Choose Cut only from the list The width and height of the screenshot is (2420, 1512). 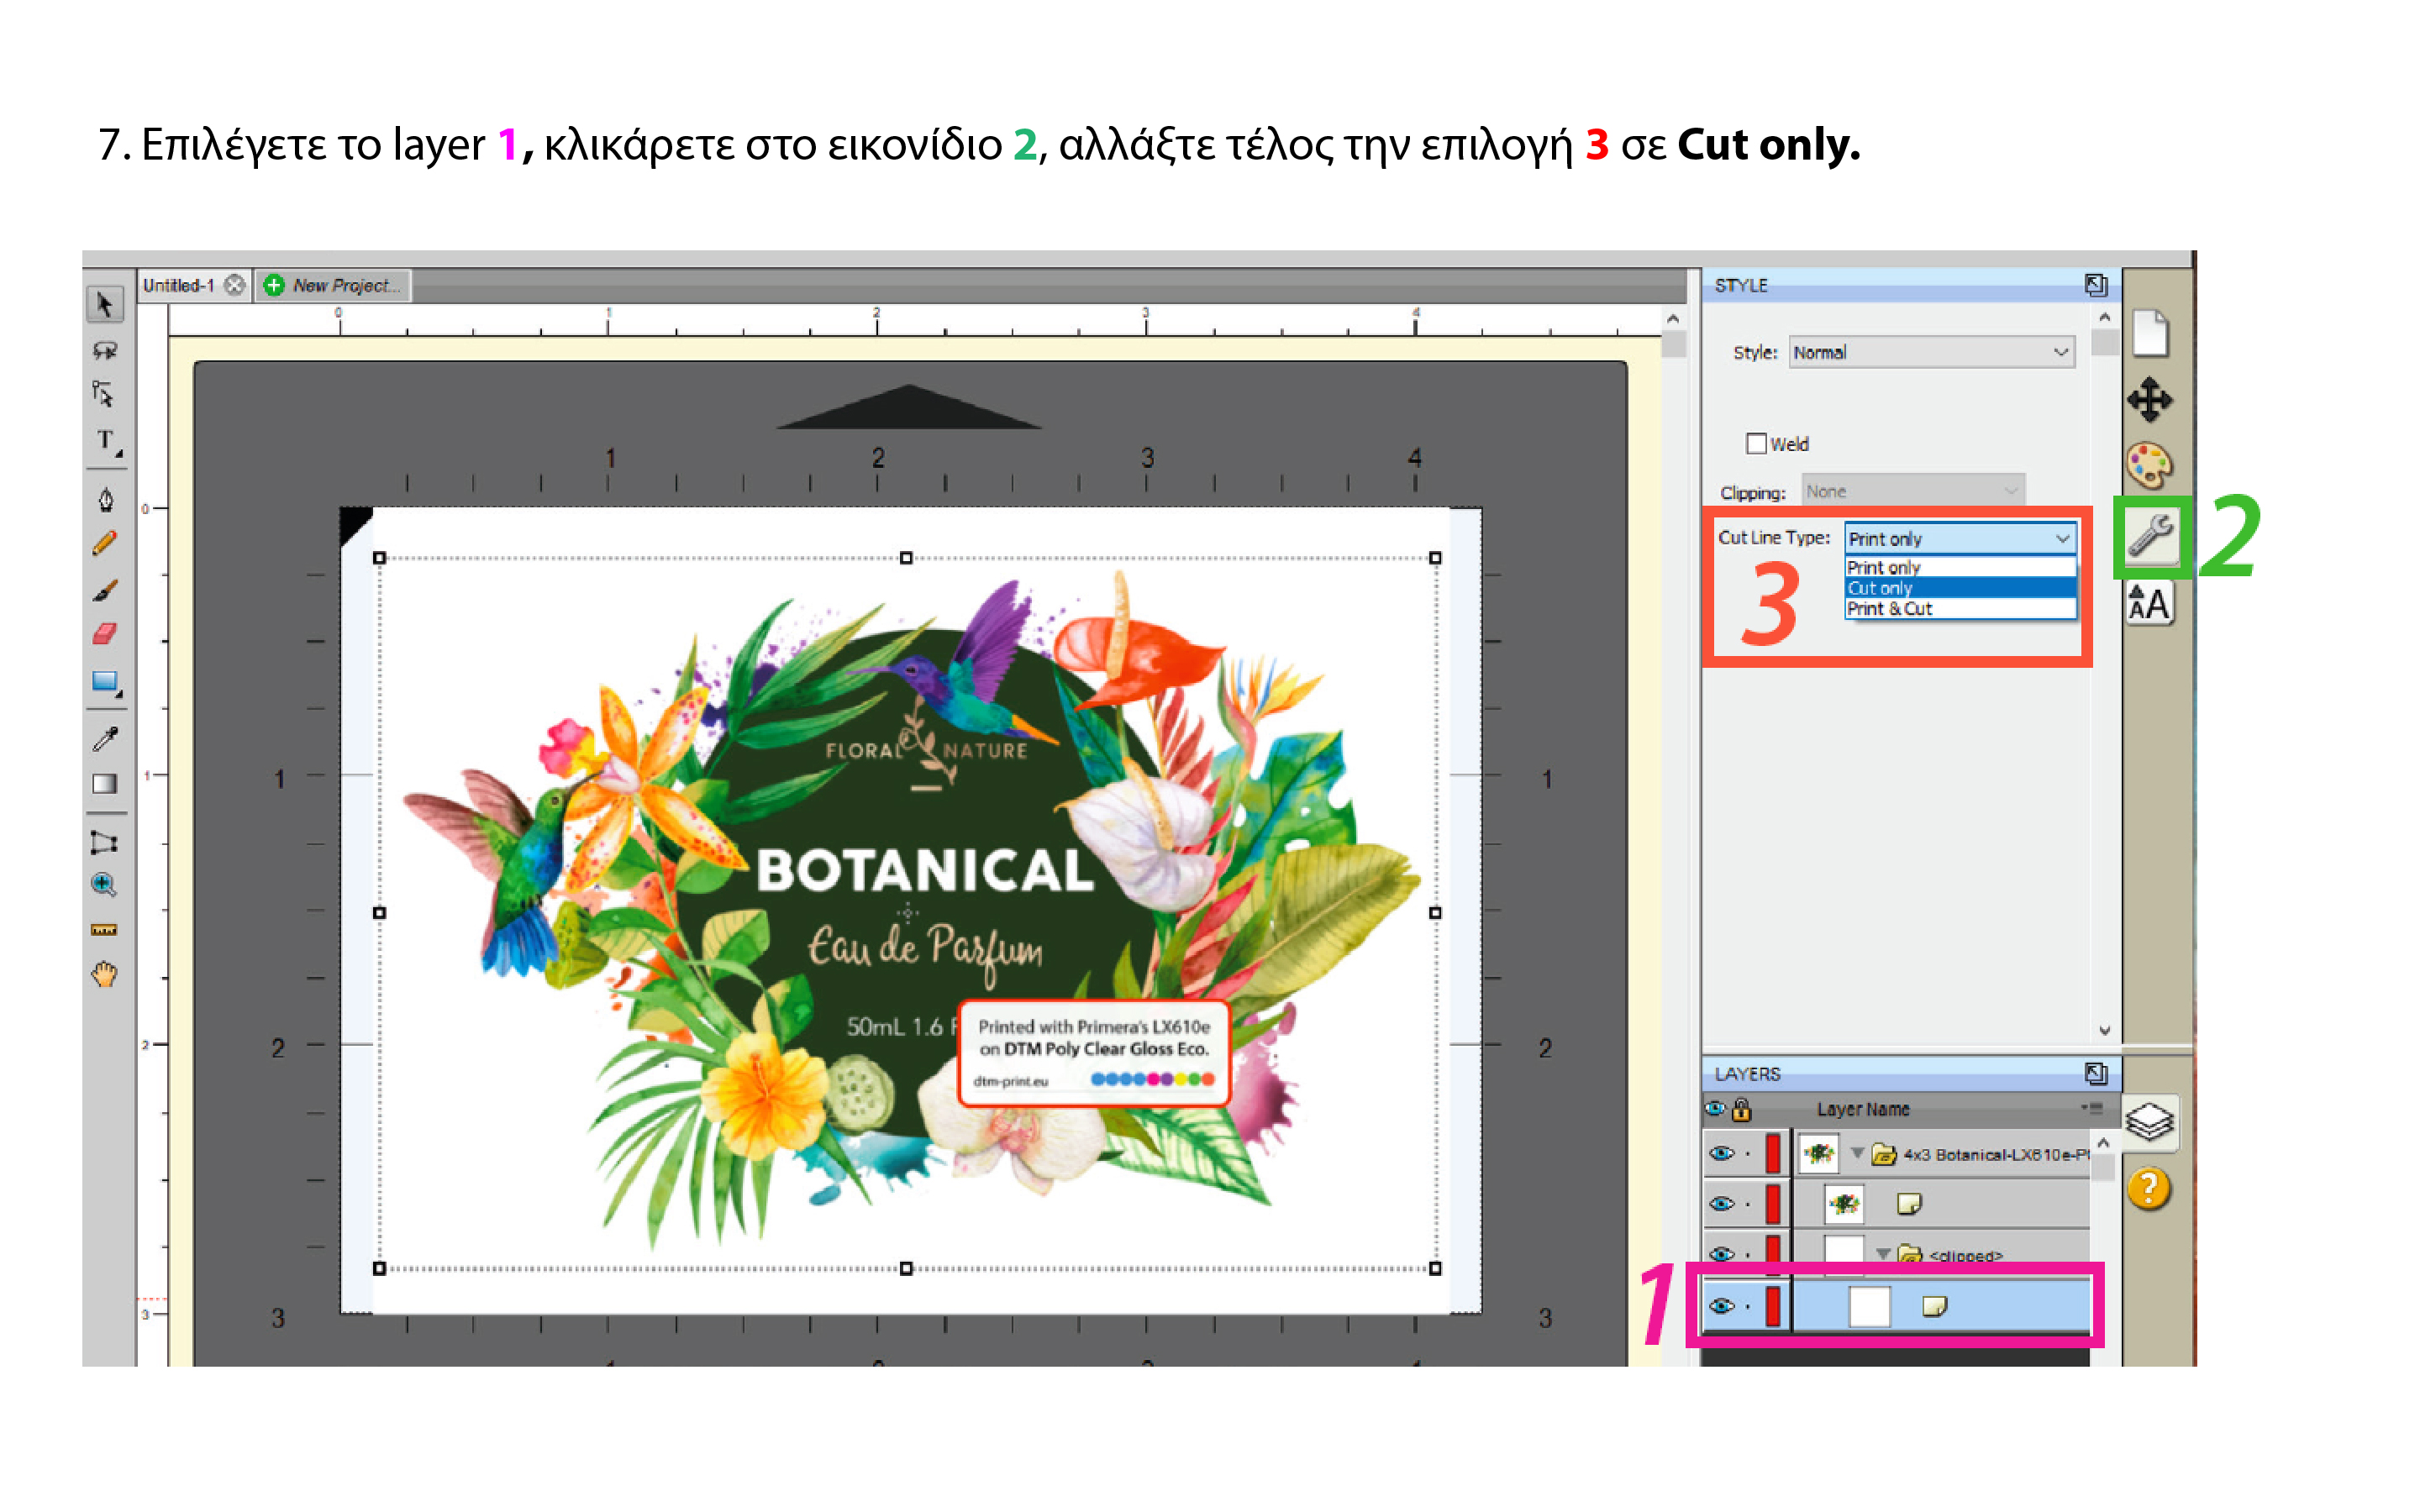click(1960, 588)
